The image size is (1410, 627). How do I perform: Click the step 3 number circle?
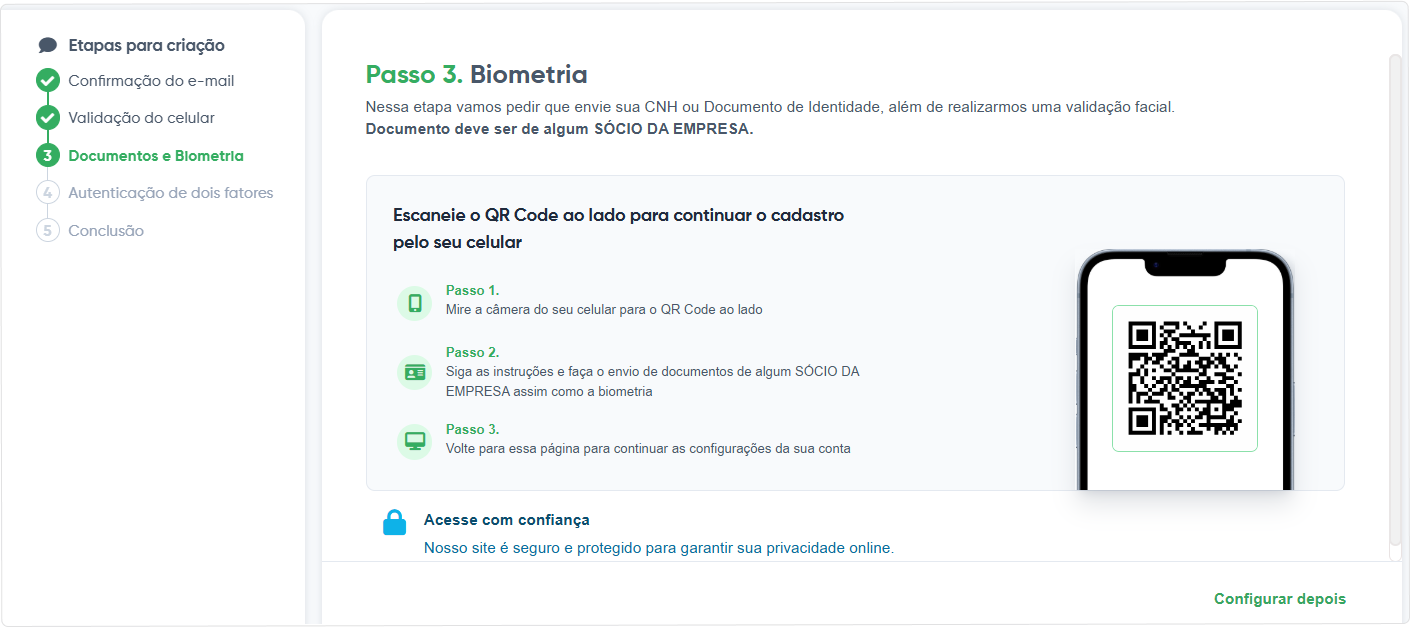click(x=48, y=156)
